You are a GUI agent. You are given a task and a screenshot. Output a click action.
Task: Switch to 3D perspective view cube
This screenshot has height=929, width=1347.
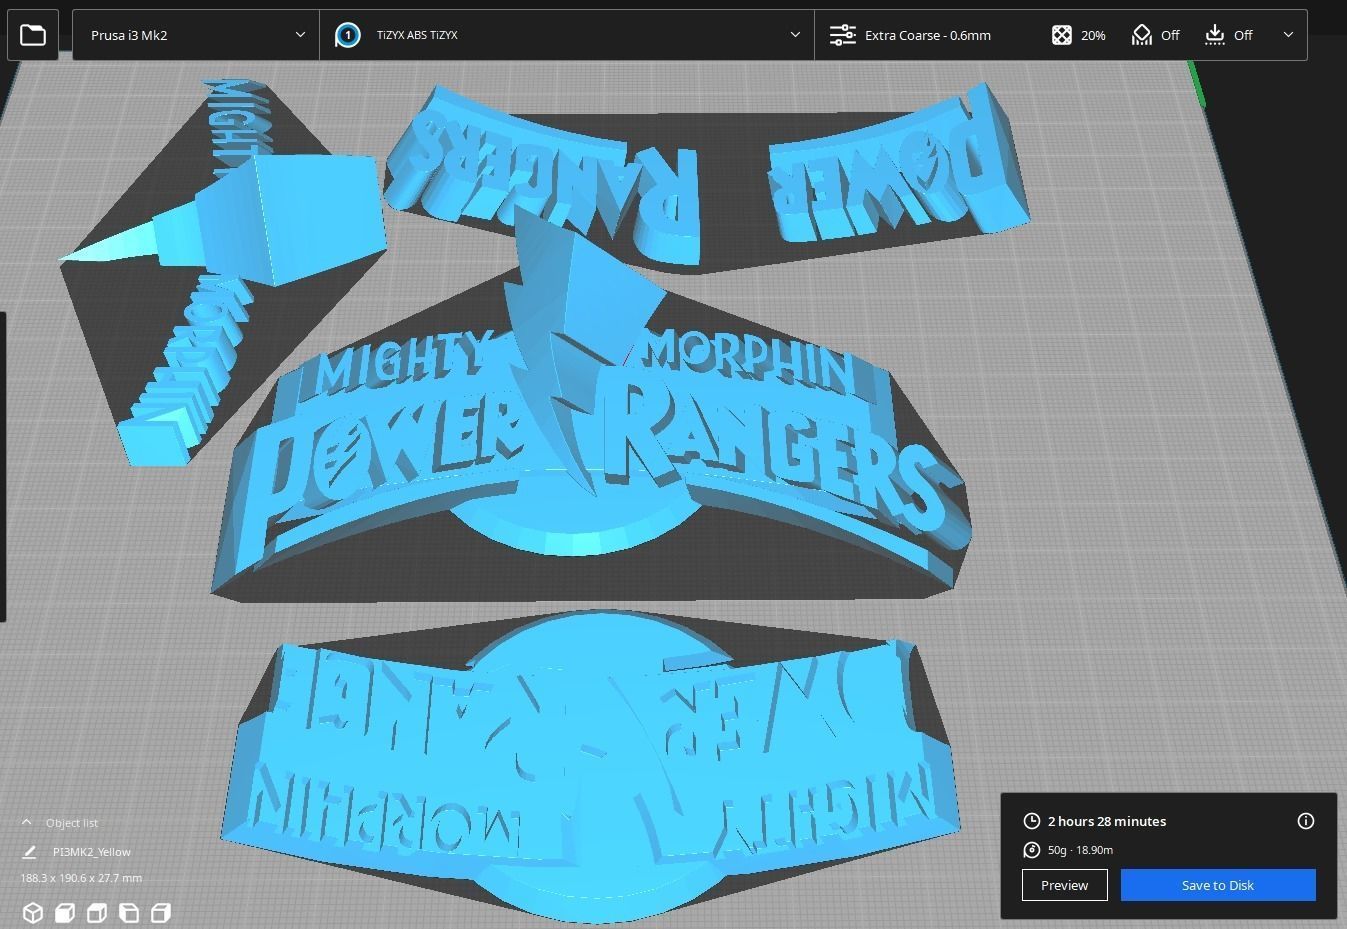pos(33,912)
